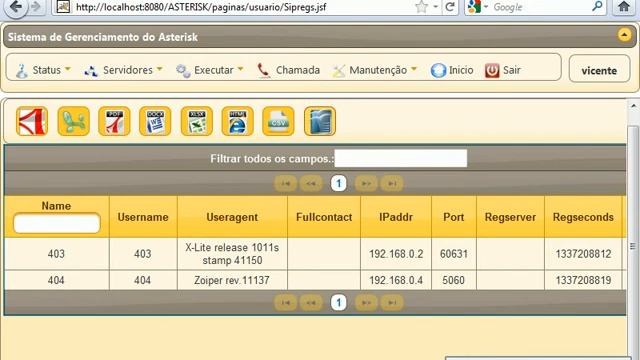Click the browser back button

[x=16, y=7]
